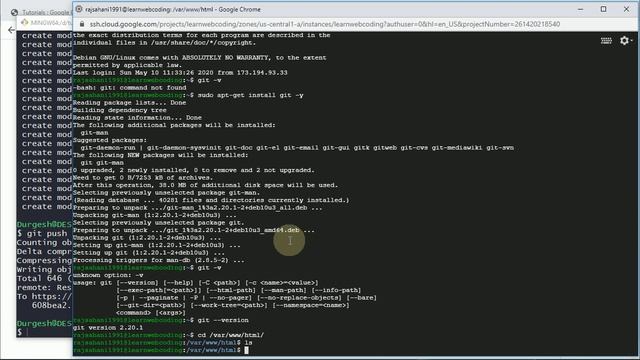Click the Chrome SSH window title icon
640x360 pixels.
[x=79, y=9]
